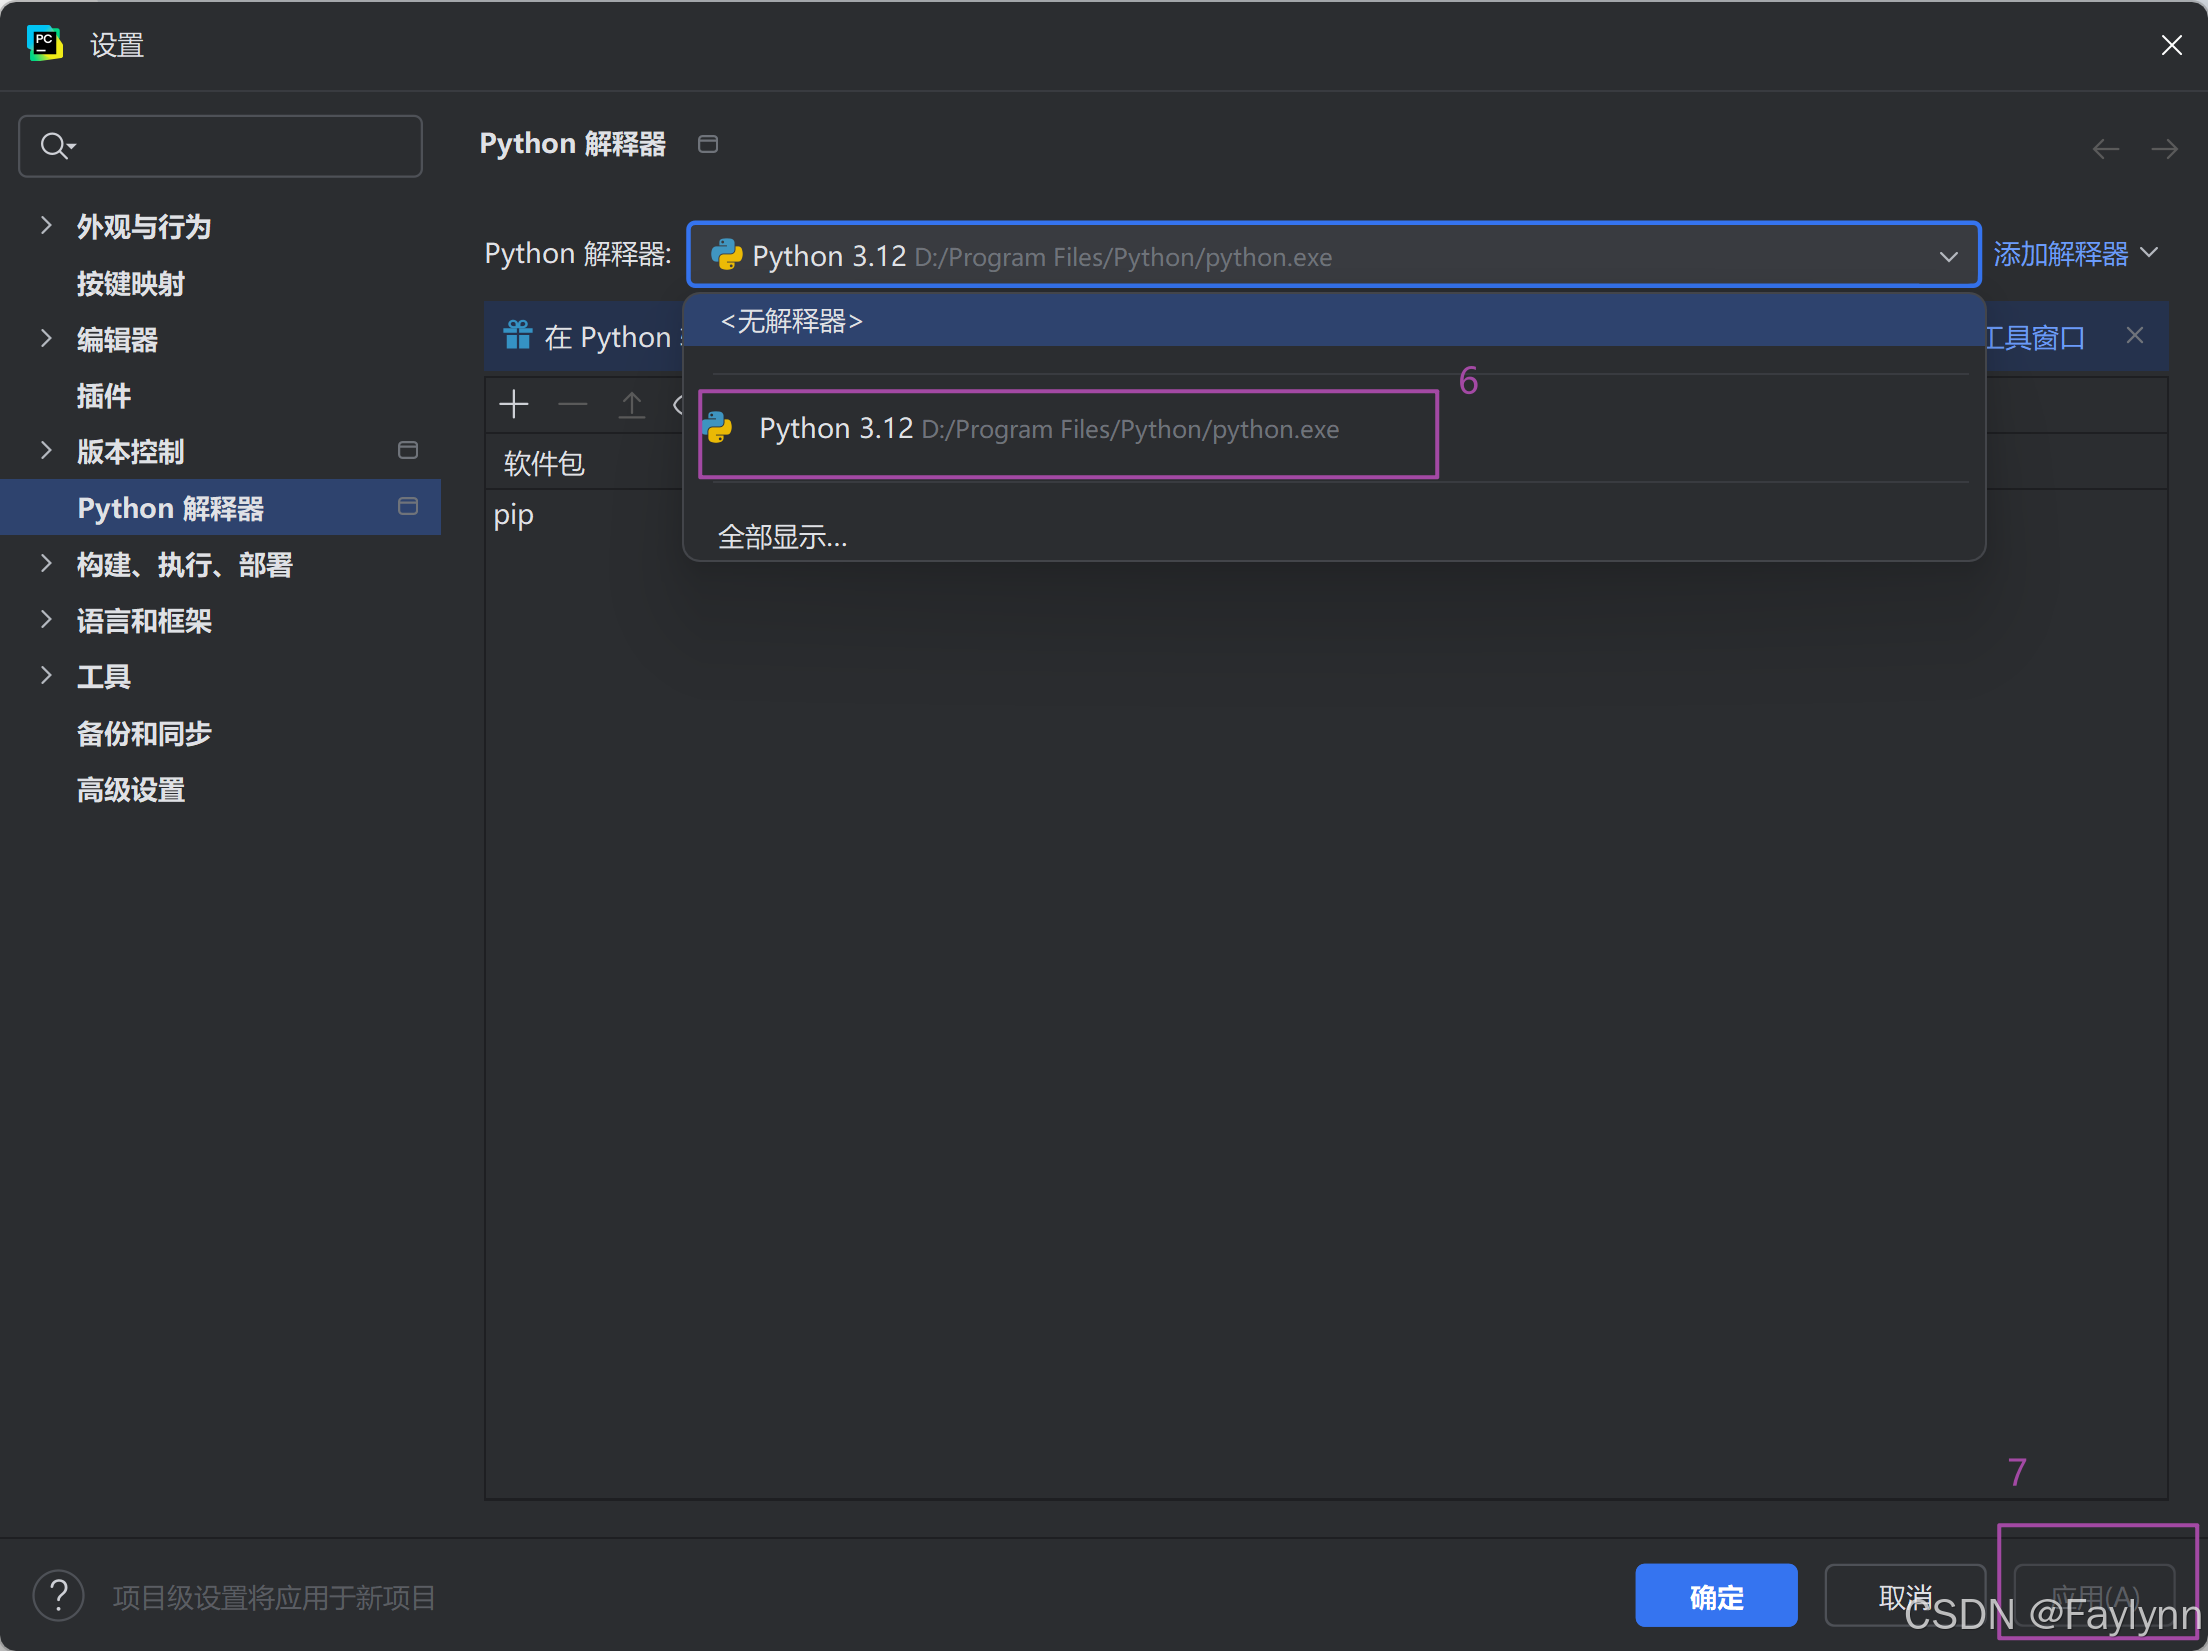Click the upgrade package up-arrow icon
The image size is (2208, 1651).
coord(632,404)
